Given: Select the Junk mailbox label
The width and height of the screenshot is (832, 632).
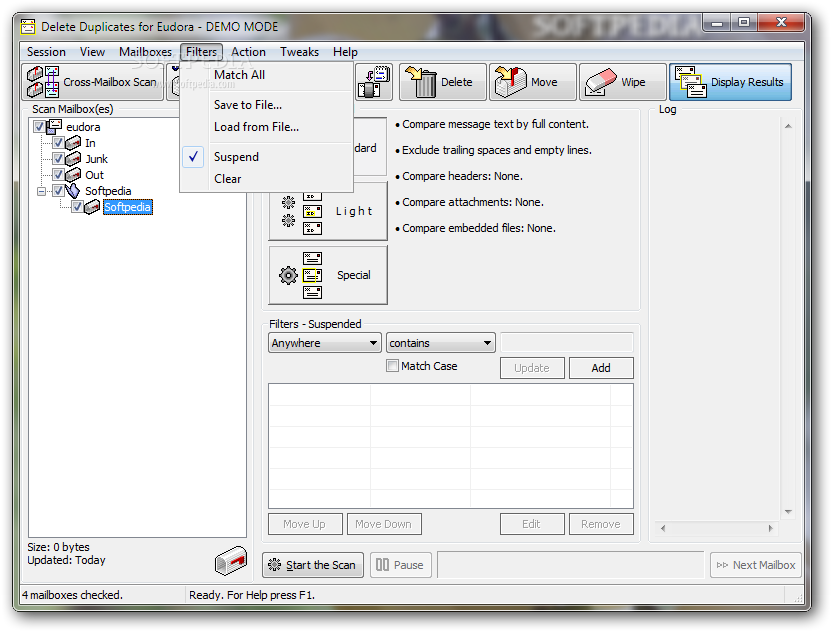Looking at the screenshot, I should tap(97, 159).
